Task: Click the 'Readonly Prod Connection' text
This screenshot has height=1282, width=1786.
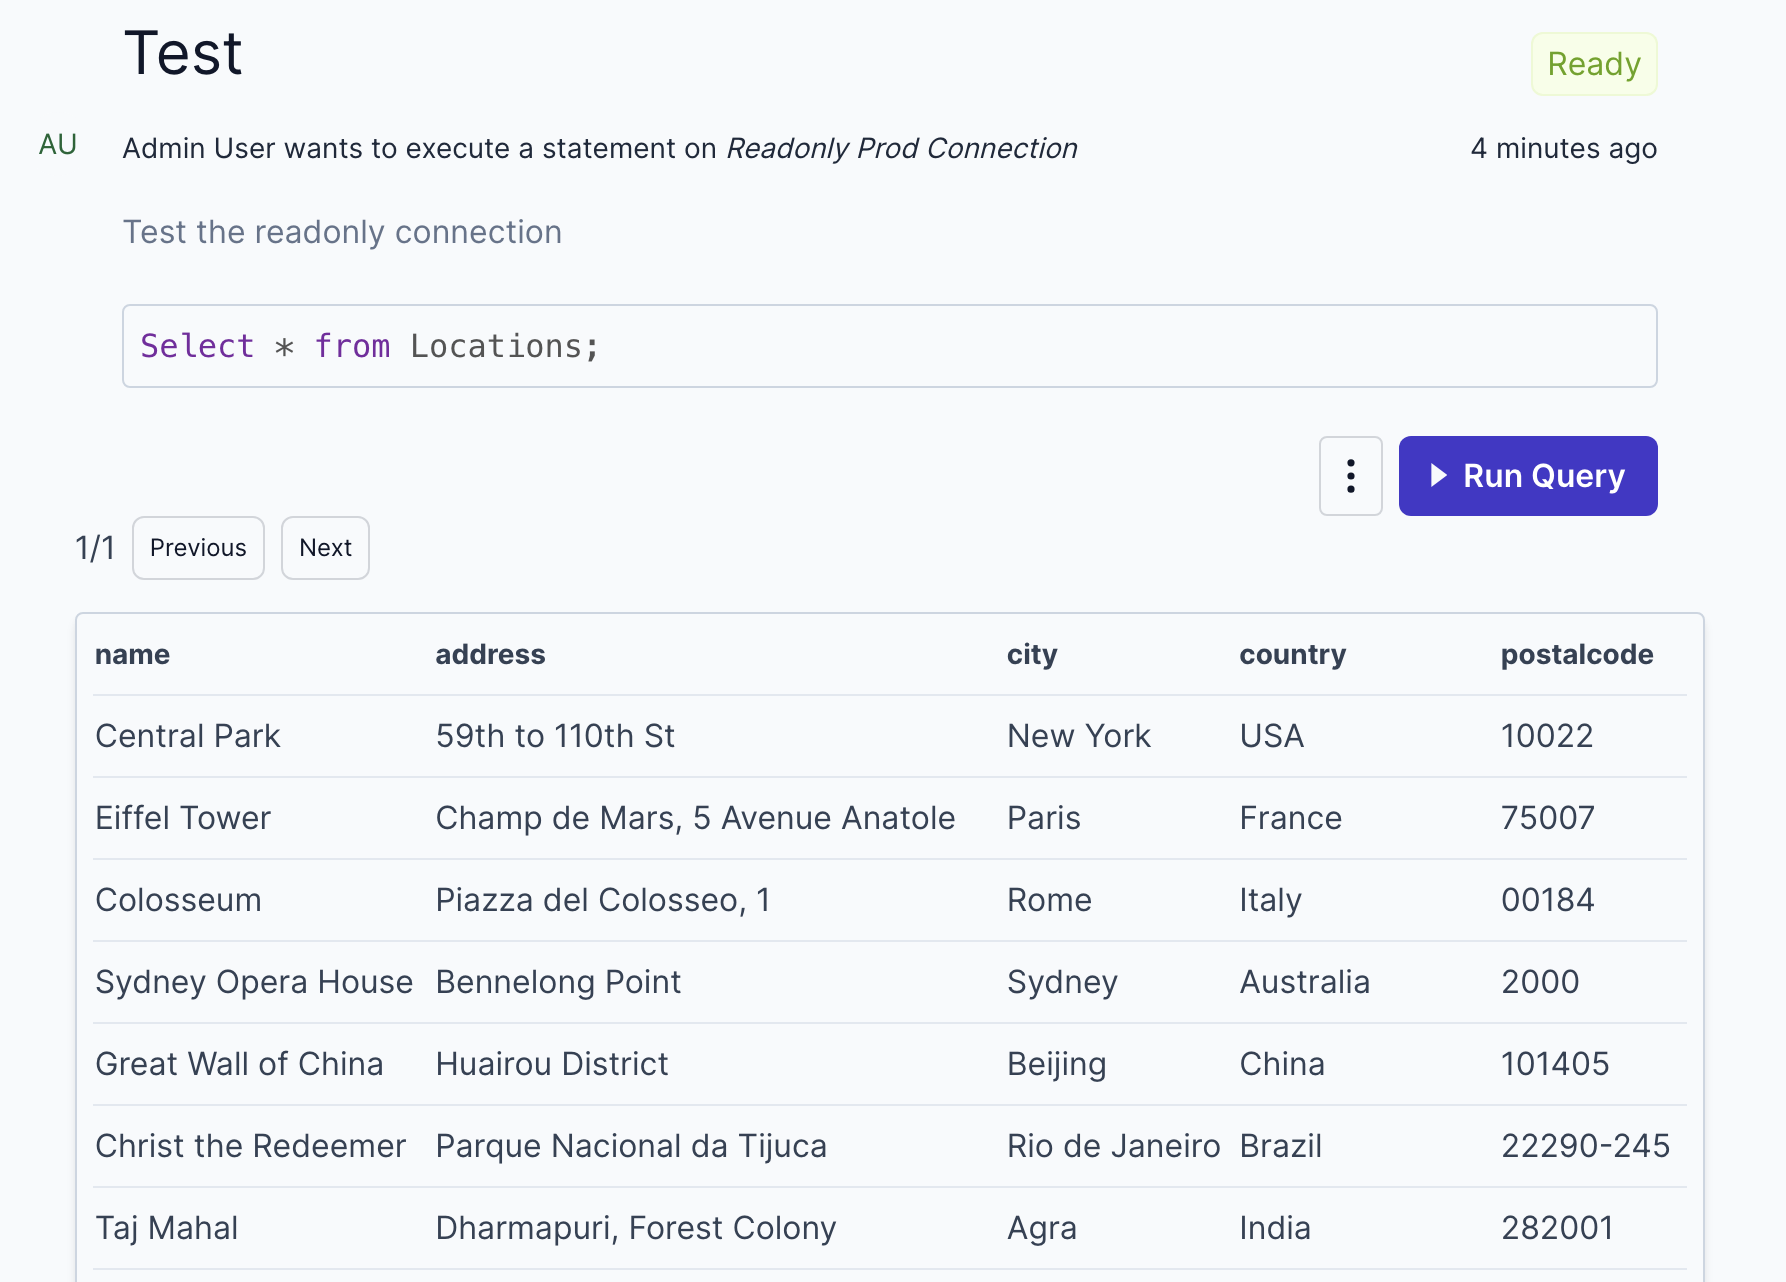Action: [902, 148]
